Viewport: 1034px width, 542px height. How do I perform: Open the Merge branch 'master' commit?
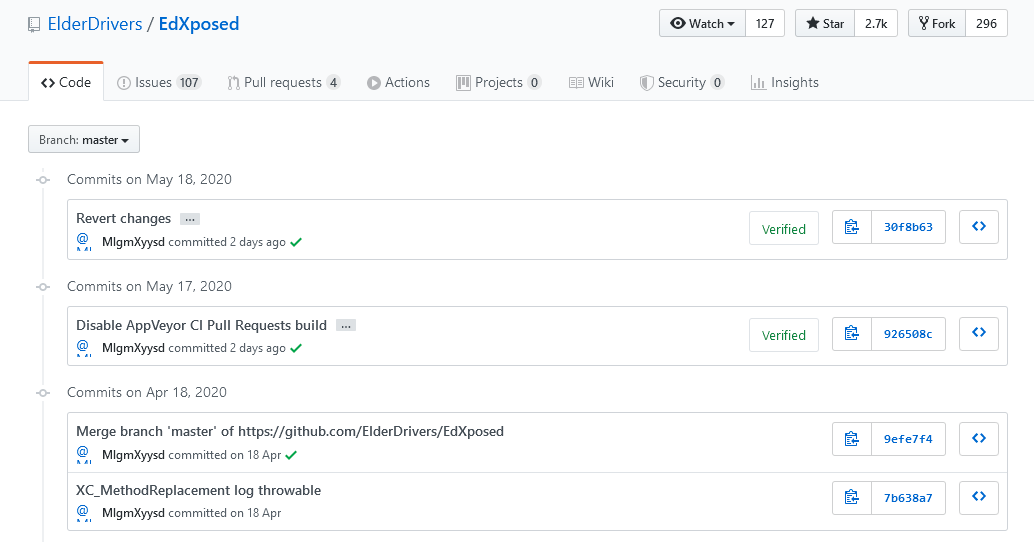click(289, 431)
